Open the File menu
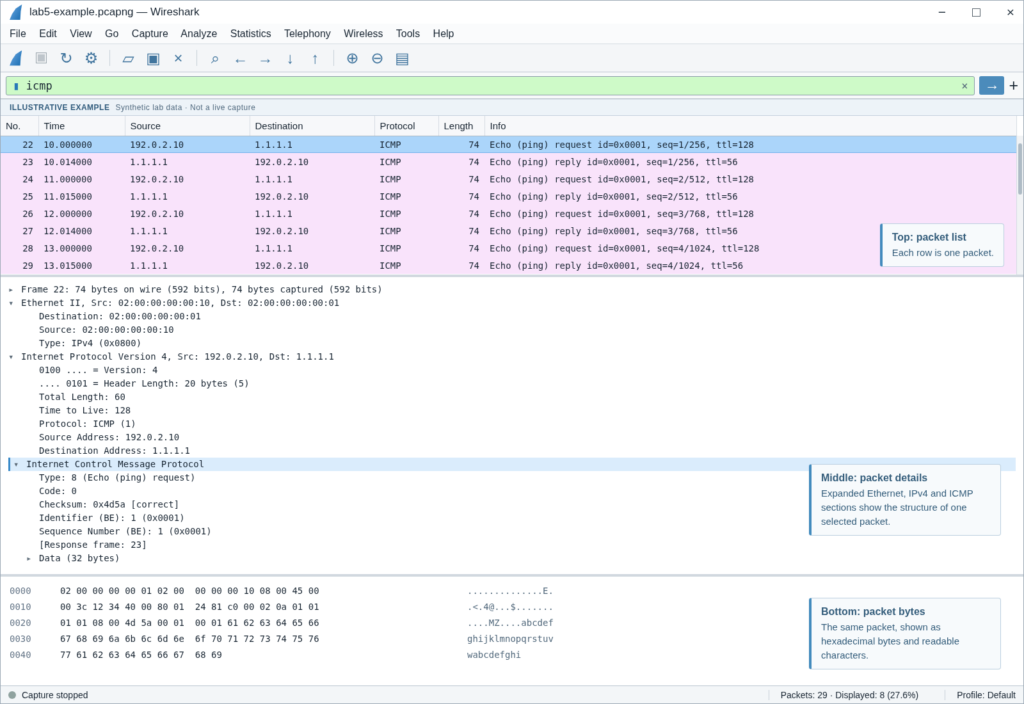Image resolution: width=1024 pixels, height=704 pixels. coord(18,33)
